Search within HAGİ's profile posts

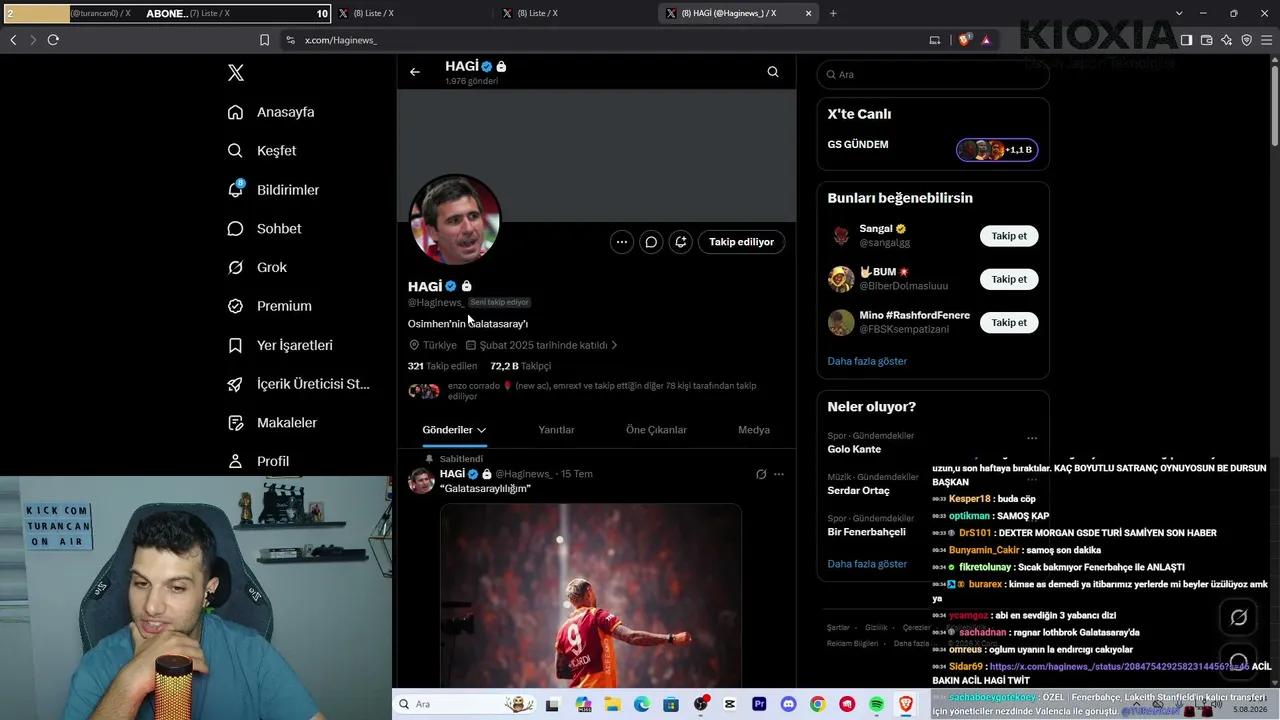(773, 72)
